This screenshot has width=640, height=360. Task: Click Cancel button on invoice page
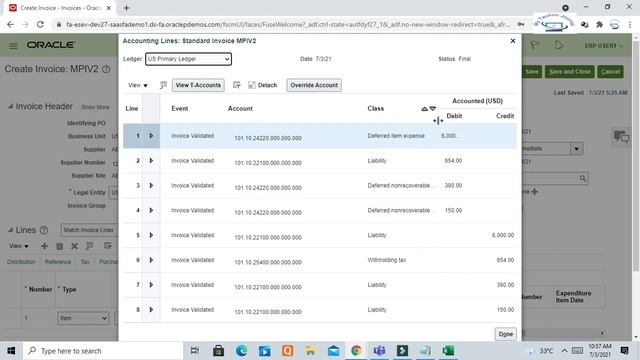pos(610,72)
